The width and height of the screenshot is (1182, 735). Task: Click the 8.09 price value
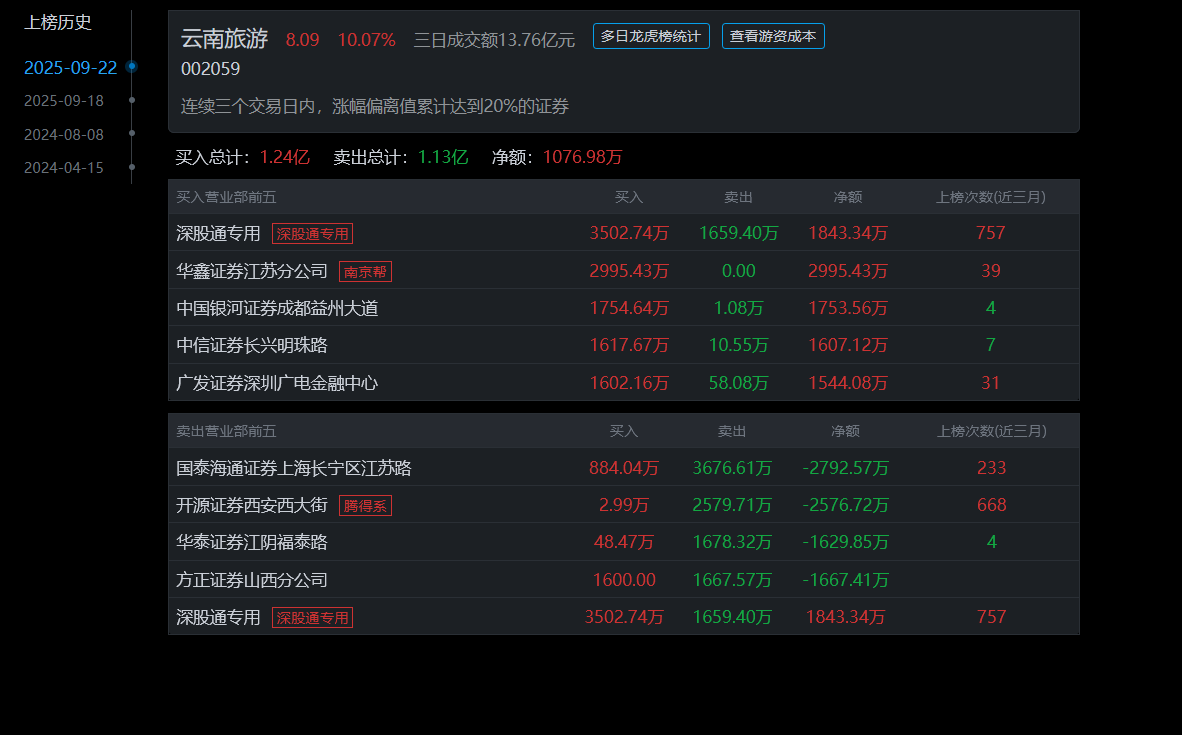(x=302, y=40)
